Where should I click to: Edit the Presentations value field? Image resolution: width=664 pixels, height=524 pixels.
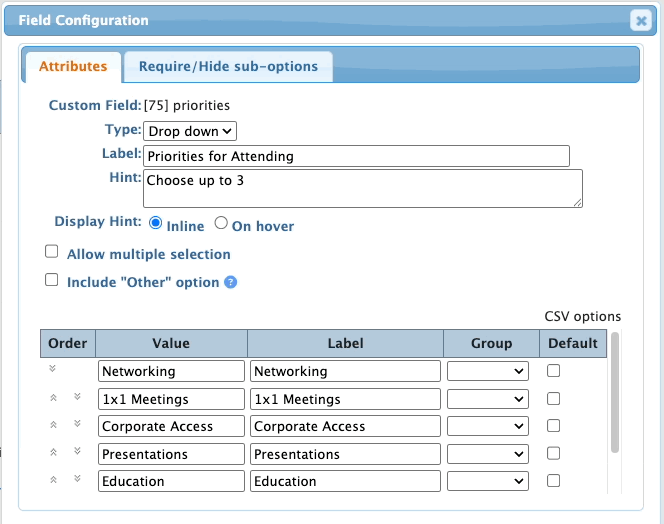coord(171,454)
